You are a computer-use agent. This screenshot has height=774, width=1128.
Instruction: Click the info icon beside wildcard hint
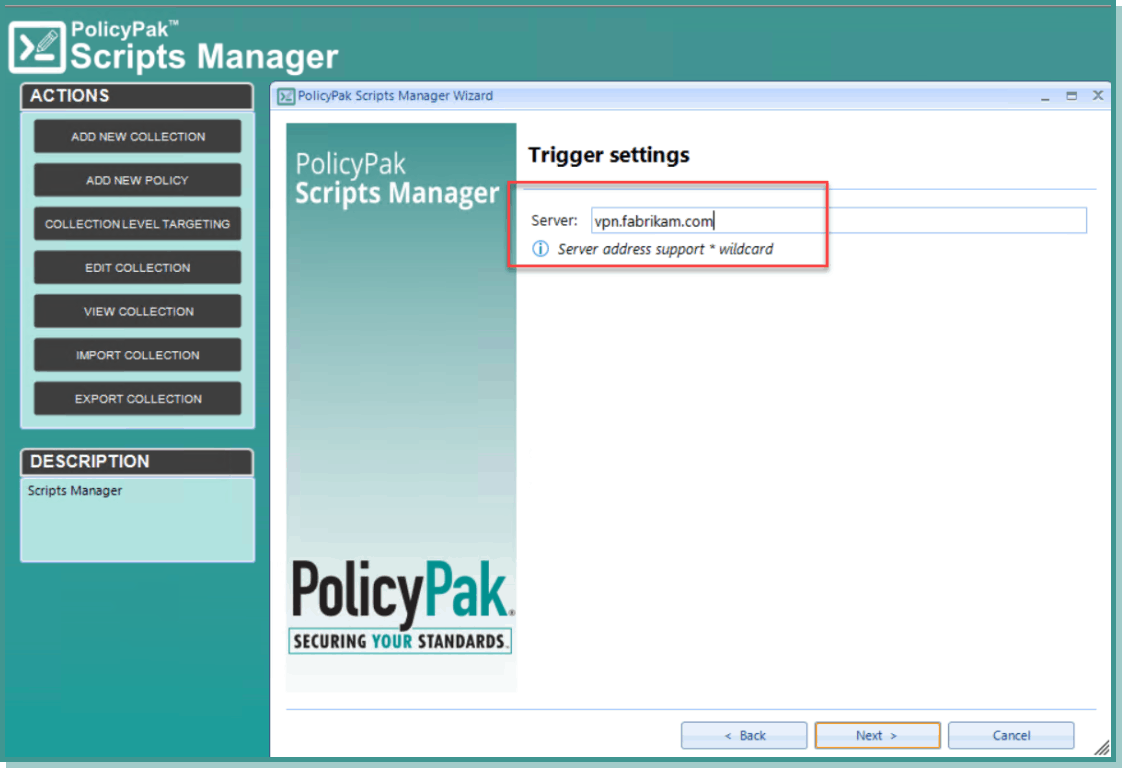[x=540, y=249]
